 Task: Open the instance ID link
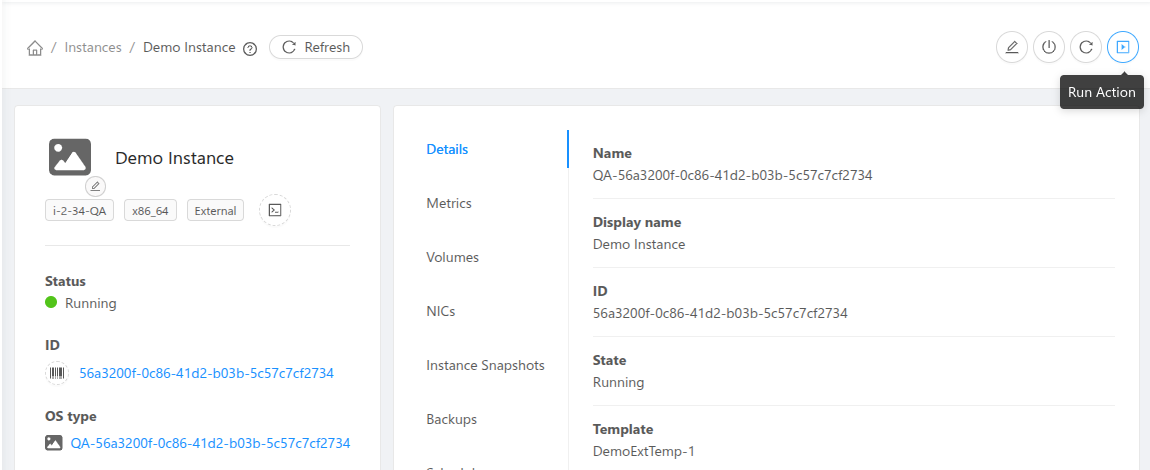(x=206, y=373)
